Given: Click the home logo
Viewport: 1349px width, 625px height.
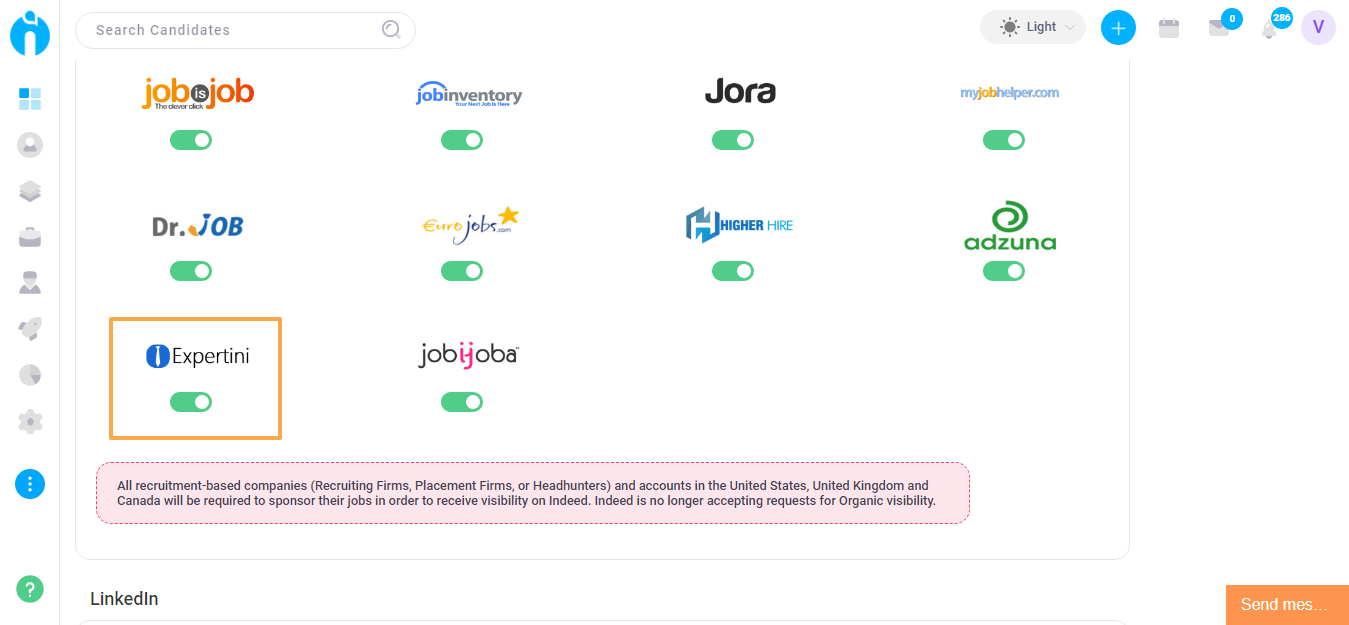Looking at the screenshot, I should click(30, 32).
